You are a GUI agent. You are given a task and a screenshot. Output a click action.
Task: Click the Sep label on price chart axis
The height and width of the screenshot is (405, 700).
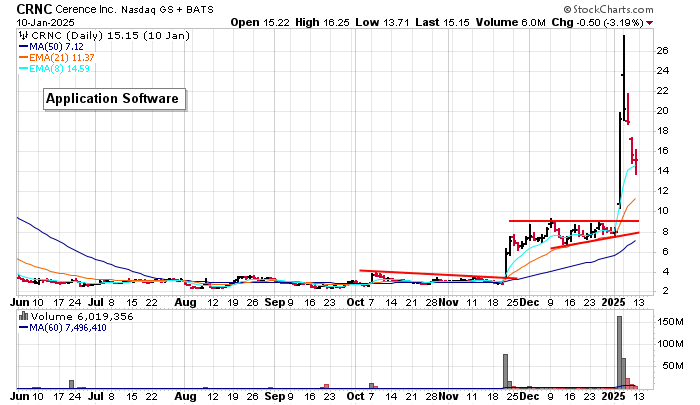pyautogui.click(x=275, y=302)
